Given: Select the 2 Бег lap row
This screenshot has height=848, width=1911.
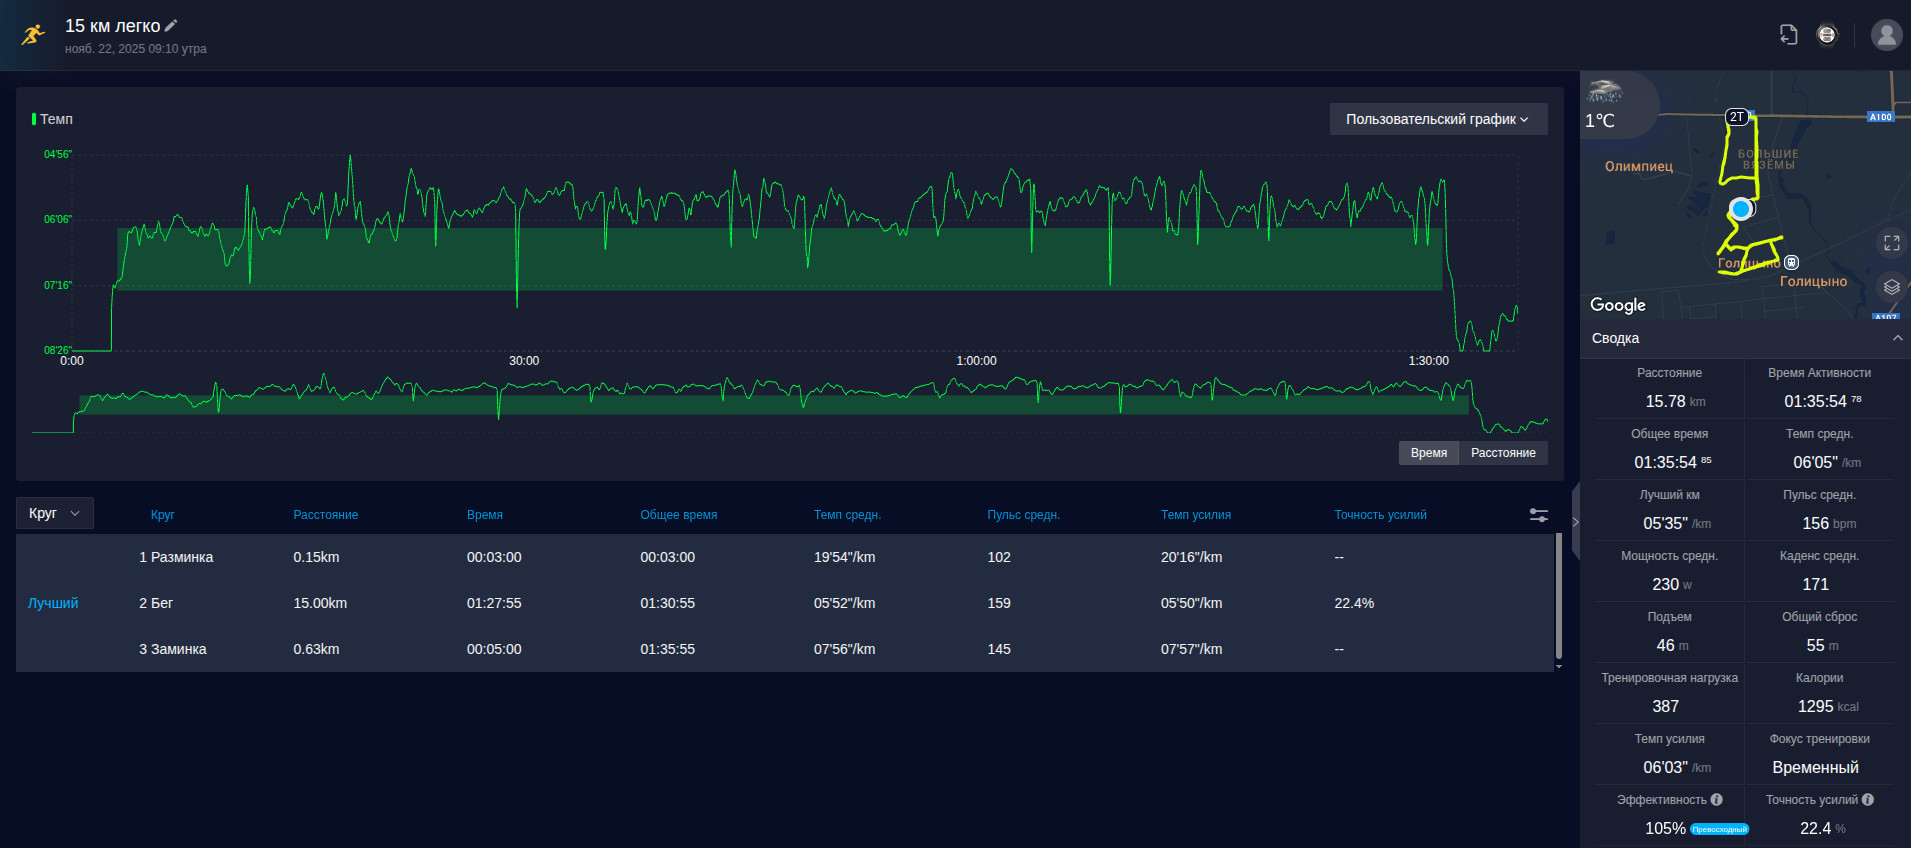Looking at the screenshot, I should (x=784, y=603).
